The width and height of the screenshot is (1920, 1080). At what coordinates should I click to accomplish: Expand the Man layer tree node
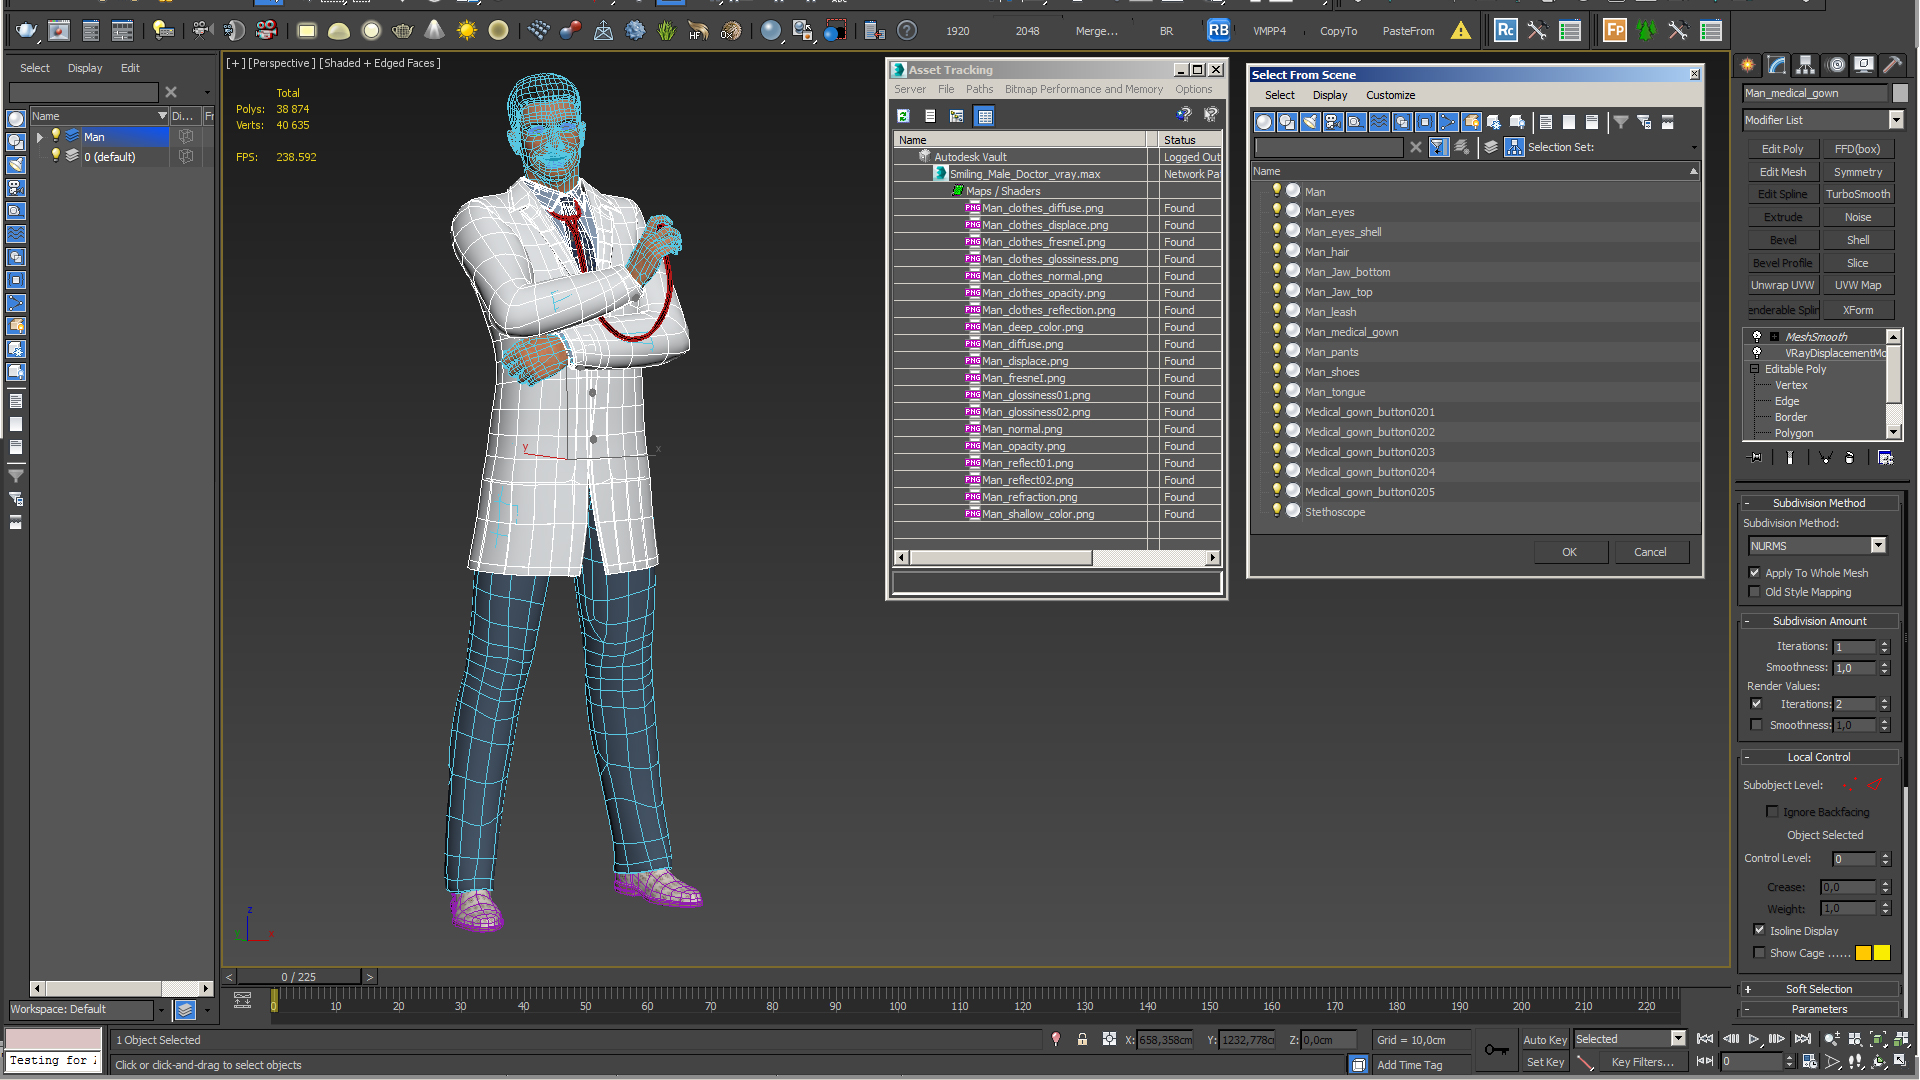(40, 137)
